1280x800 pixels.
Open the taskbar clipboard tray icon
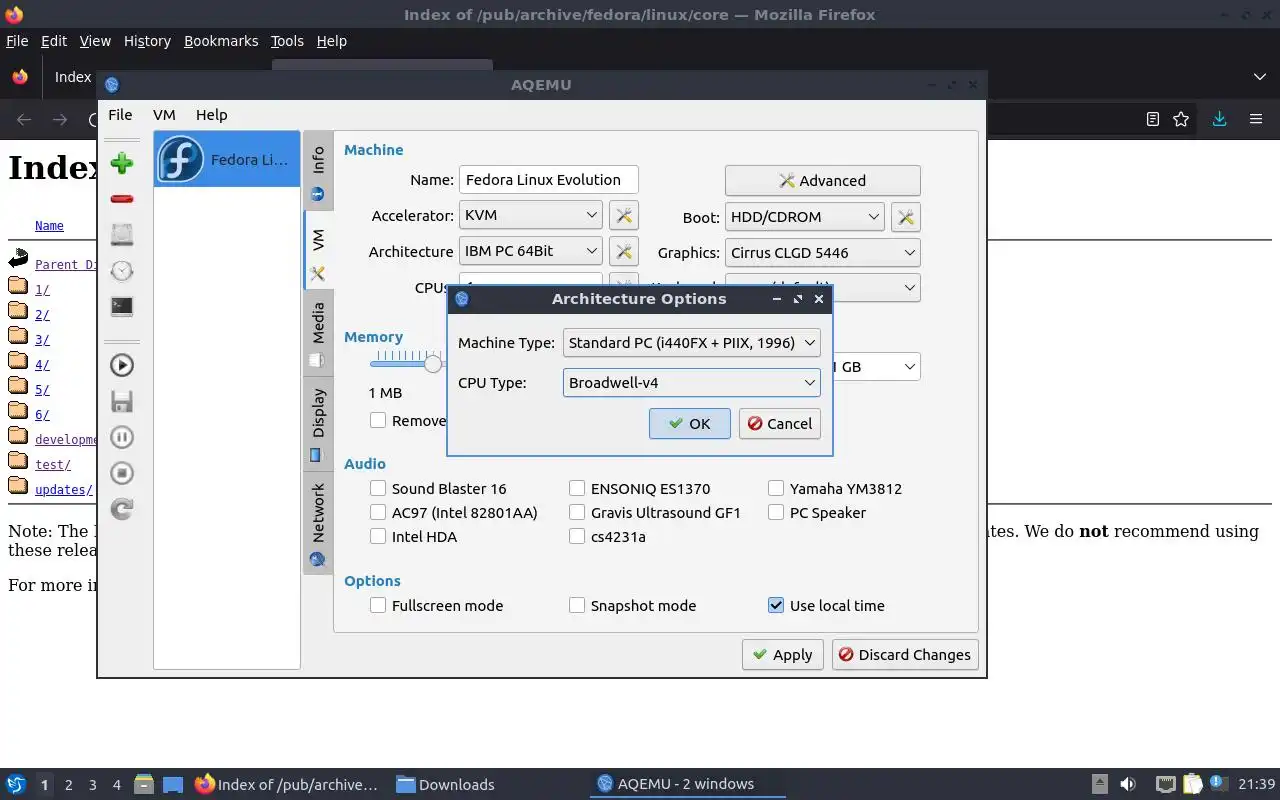(1192, 784)
